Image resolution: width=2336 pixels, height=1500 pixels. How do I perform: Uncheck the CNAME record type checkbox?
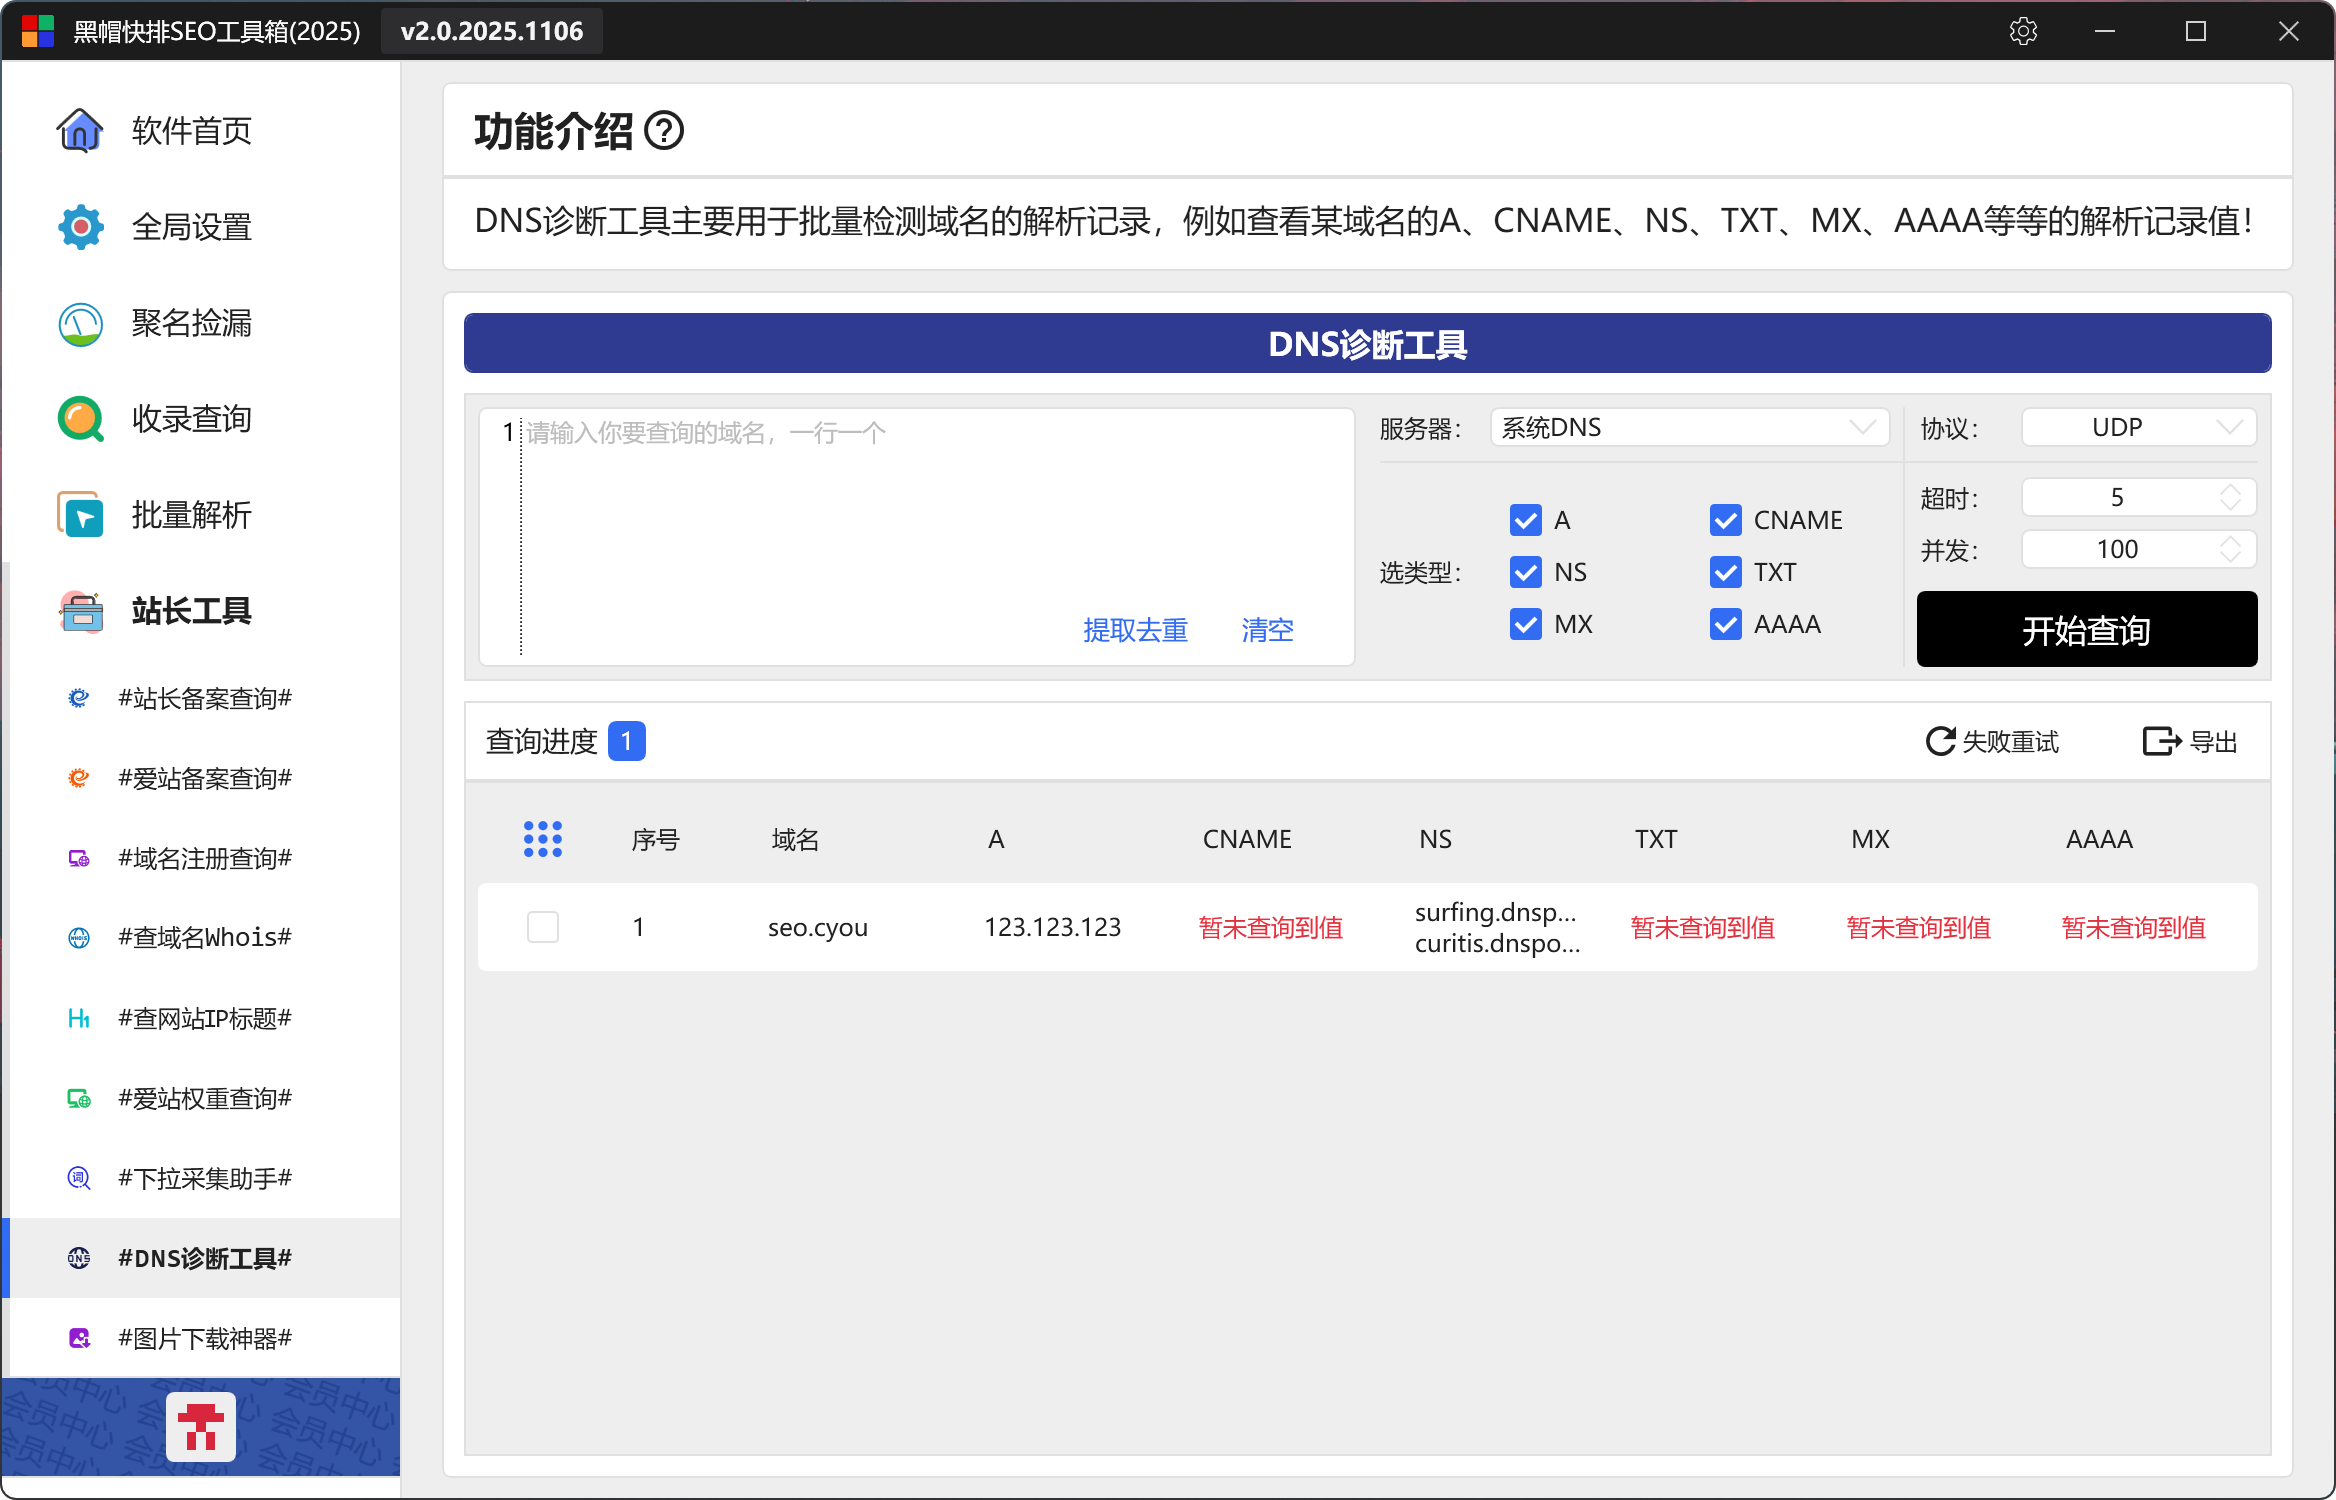1726,520
